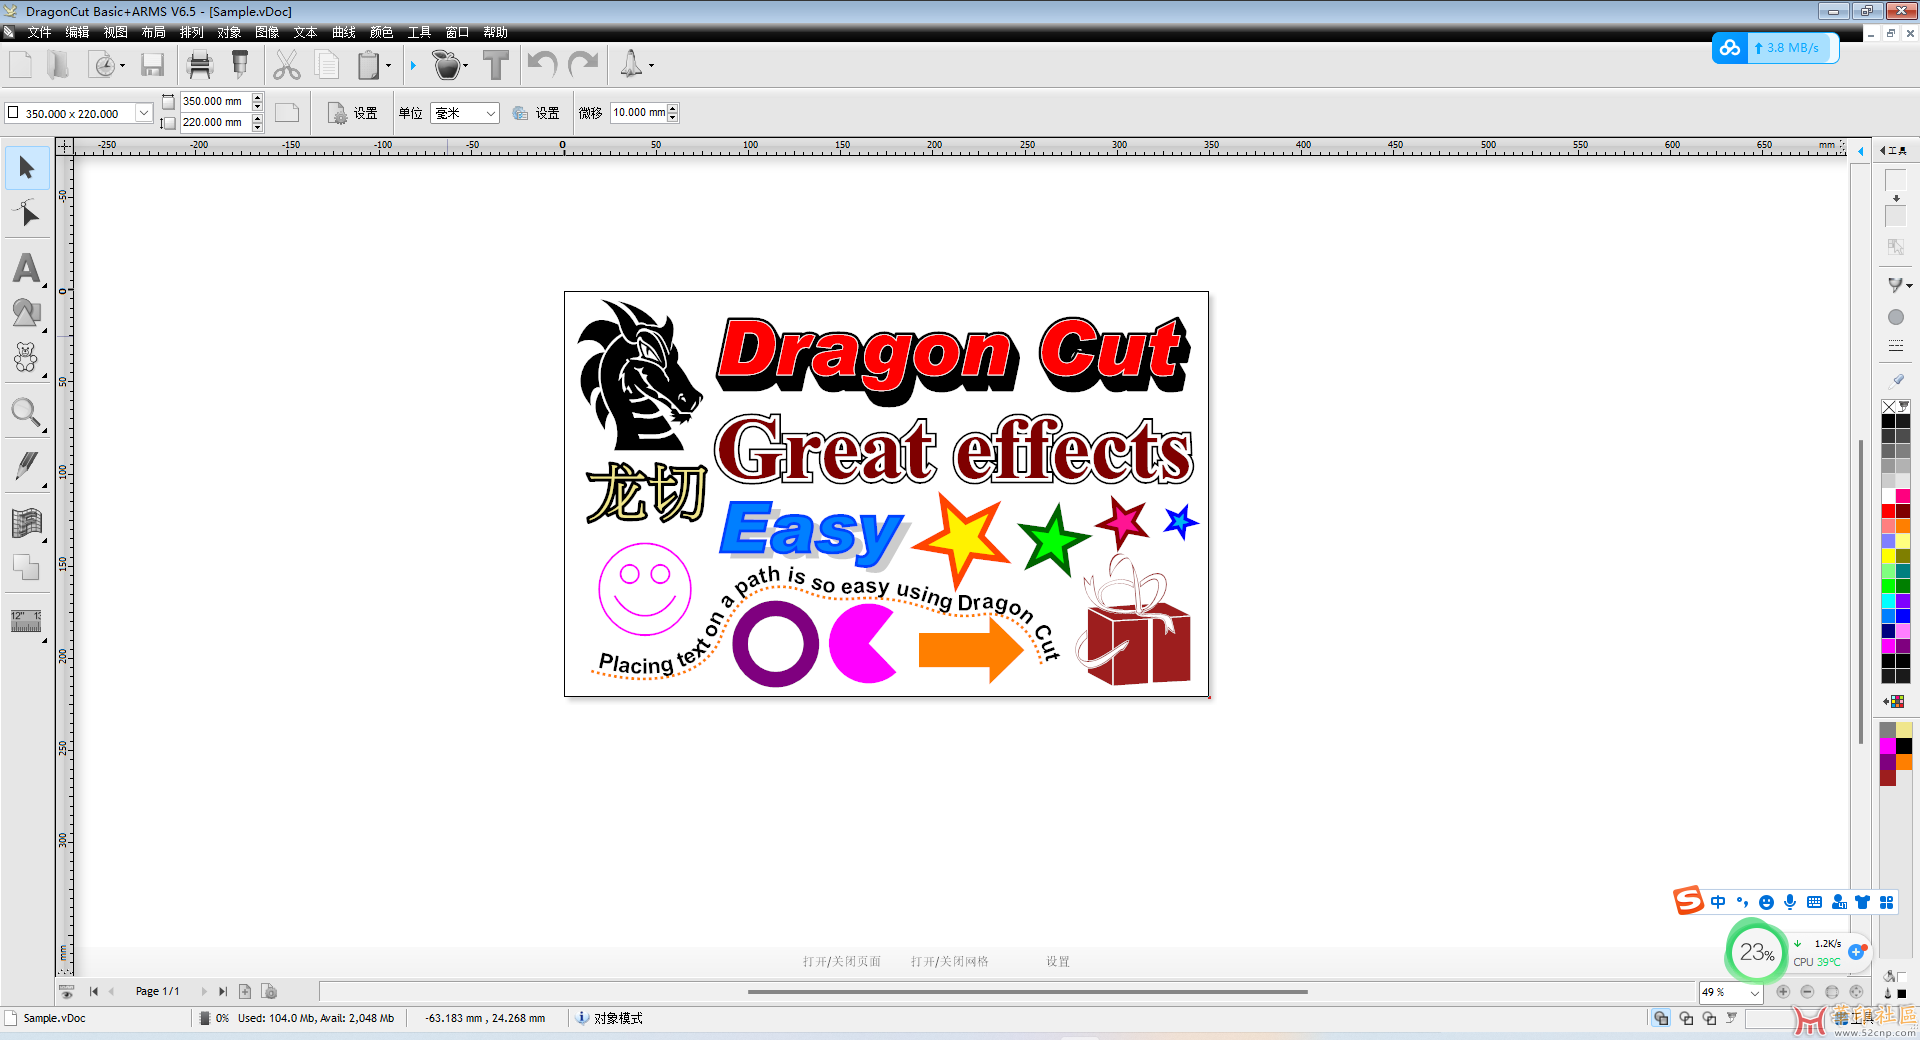Expand the funnel fill dropdown in tools panel
Viewport: 1920px width, 1040px height.
click(x=1909, y=286)
